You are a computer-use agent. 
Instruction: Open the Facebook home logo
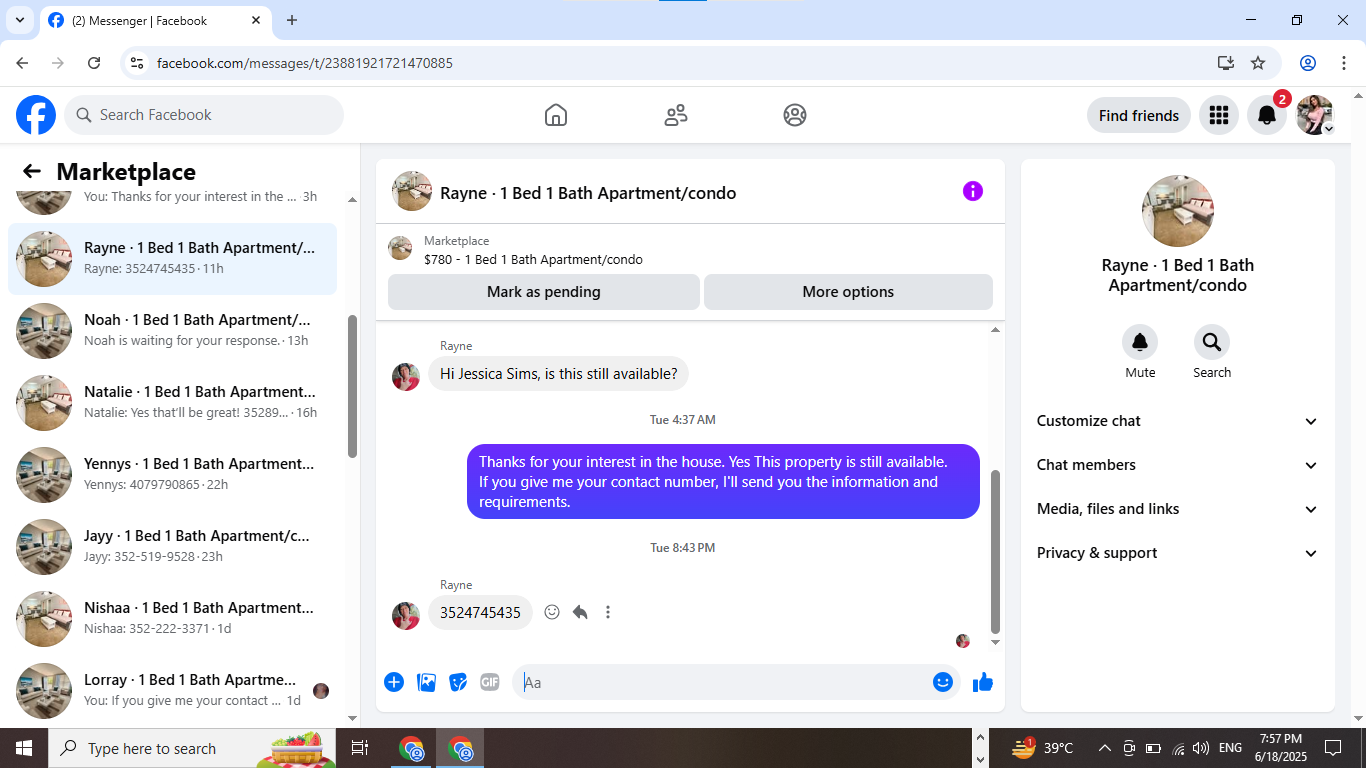pos(36,115)
